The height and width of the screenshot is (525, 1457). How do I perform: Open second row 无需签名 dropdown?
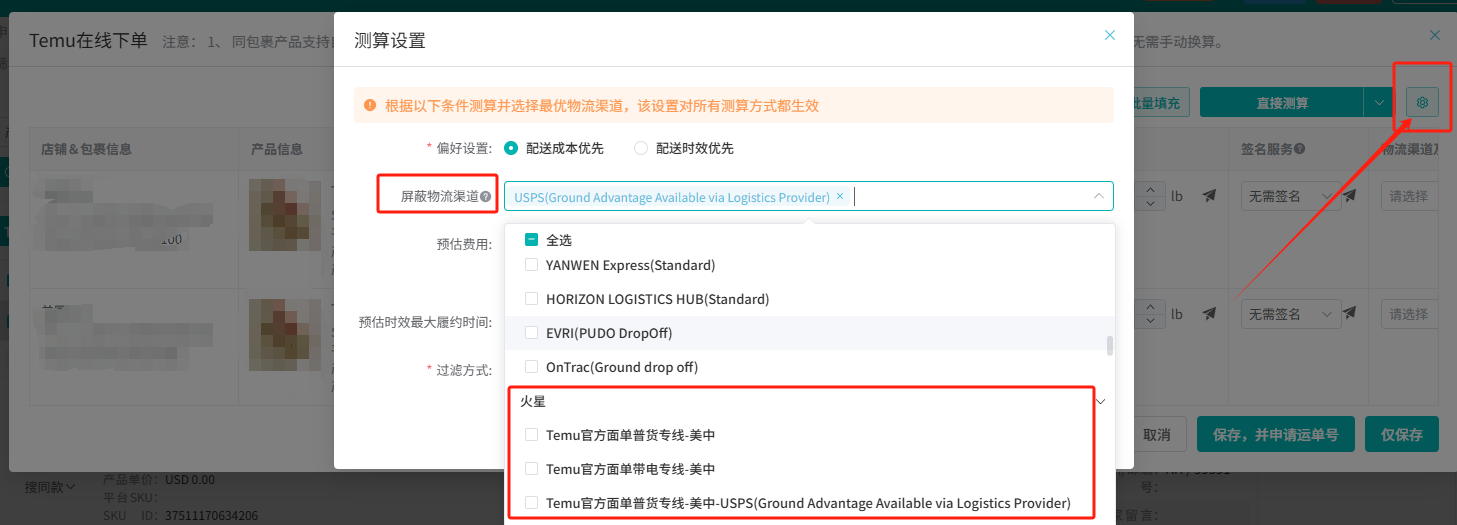1291,314
